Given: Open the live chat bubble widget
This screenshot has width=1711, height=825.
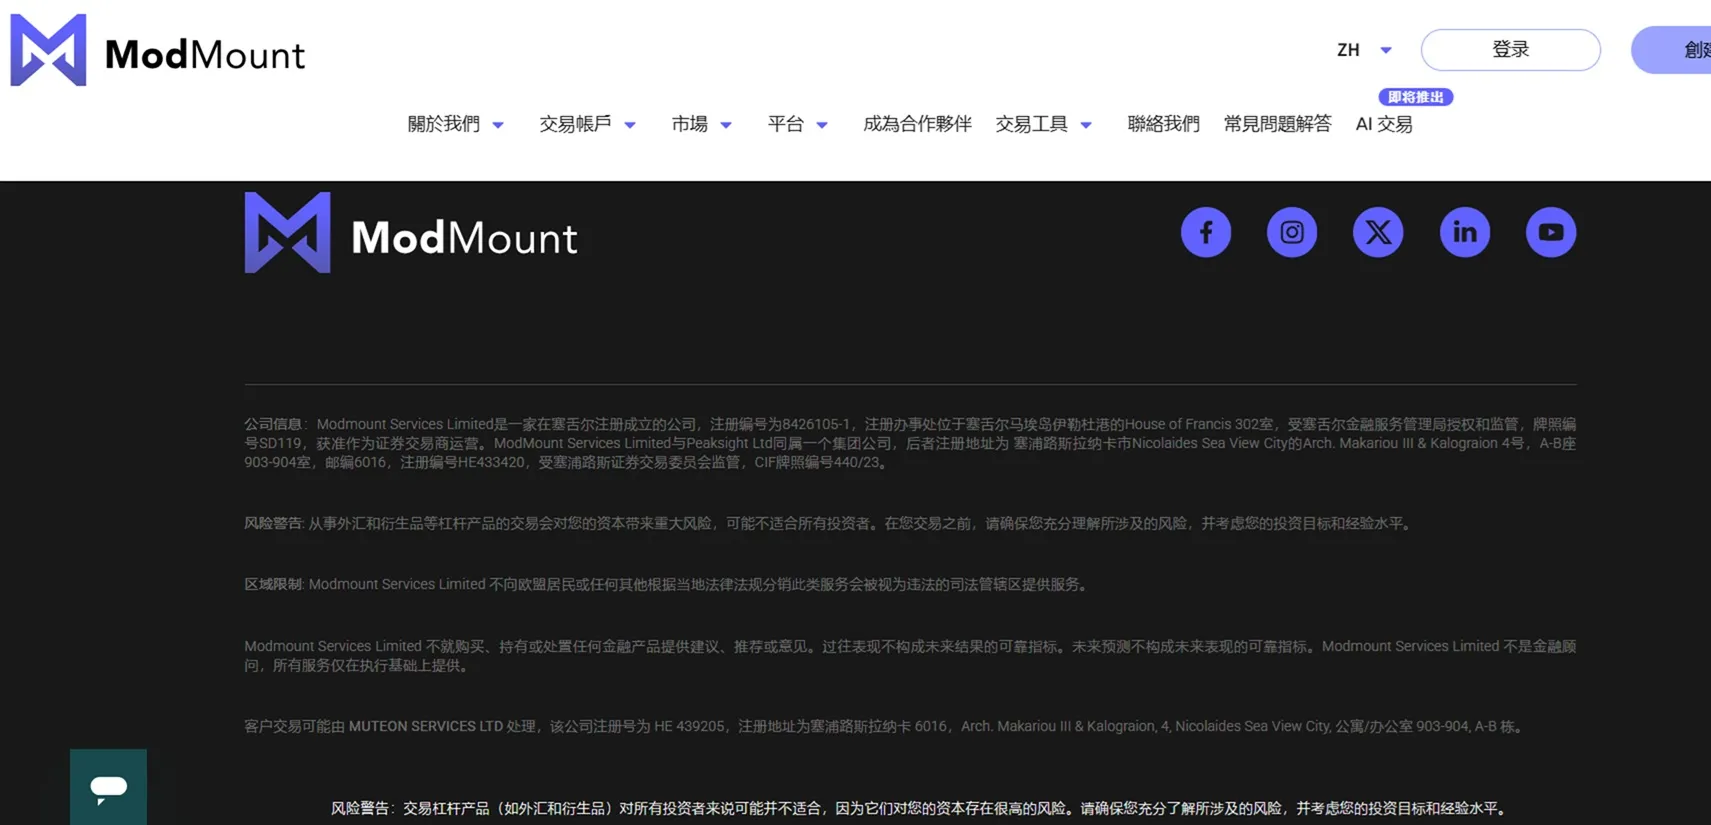Looking at the screenshot, I should [x=108, y=787].
